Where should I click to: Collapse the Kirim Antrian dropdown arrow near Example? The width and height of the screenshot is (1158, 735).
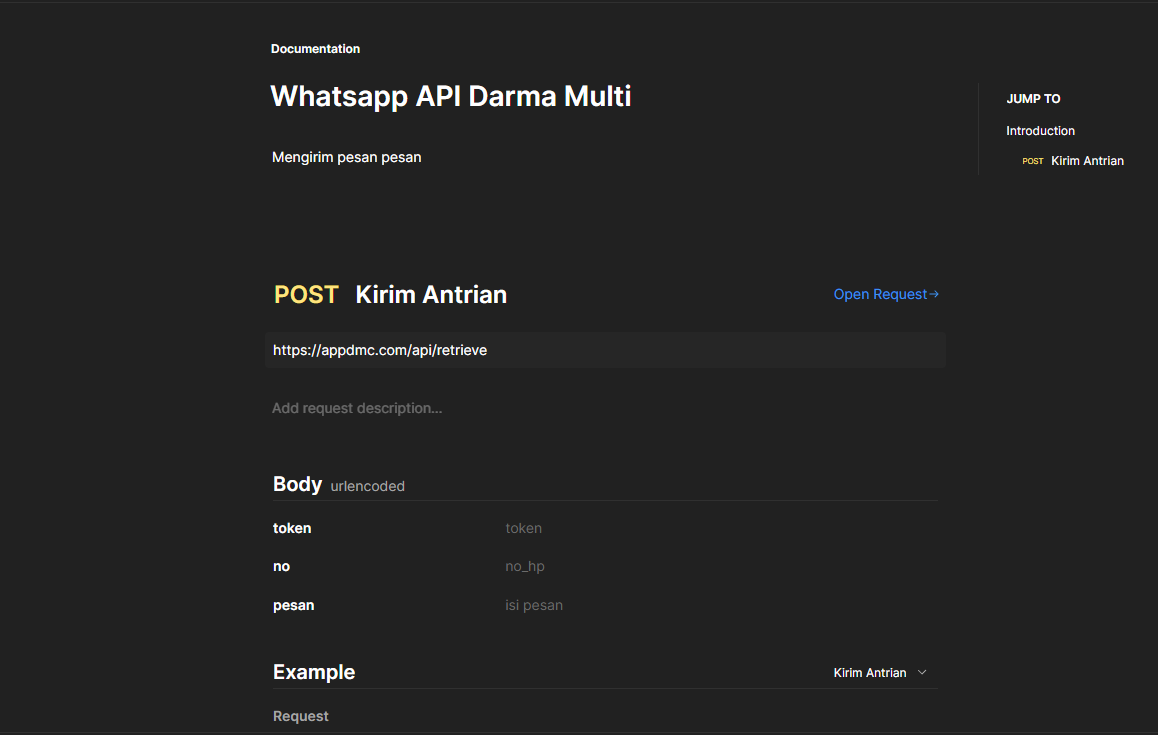click(x=921, y=672)
